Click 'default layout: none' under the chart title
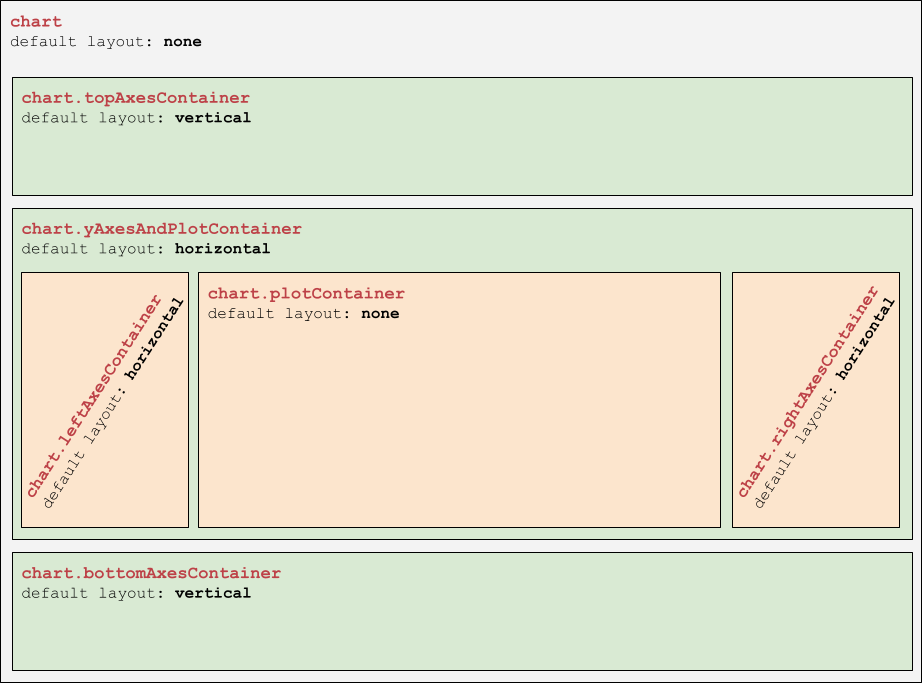The height and width of the screenshot is (683, 922). coord(106,42)
